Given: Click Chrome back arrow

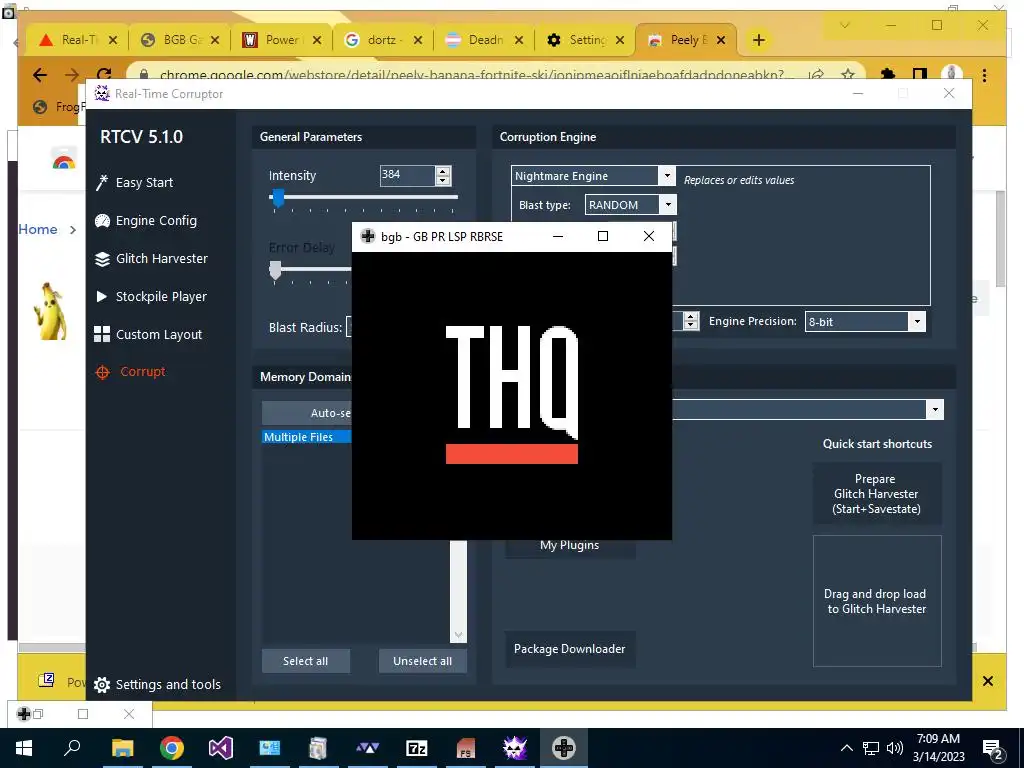Looking at the screenshot, I should (40, 75).
